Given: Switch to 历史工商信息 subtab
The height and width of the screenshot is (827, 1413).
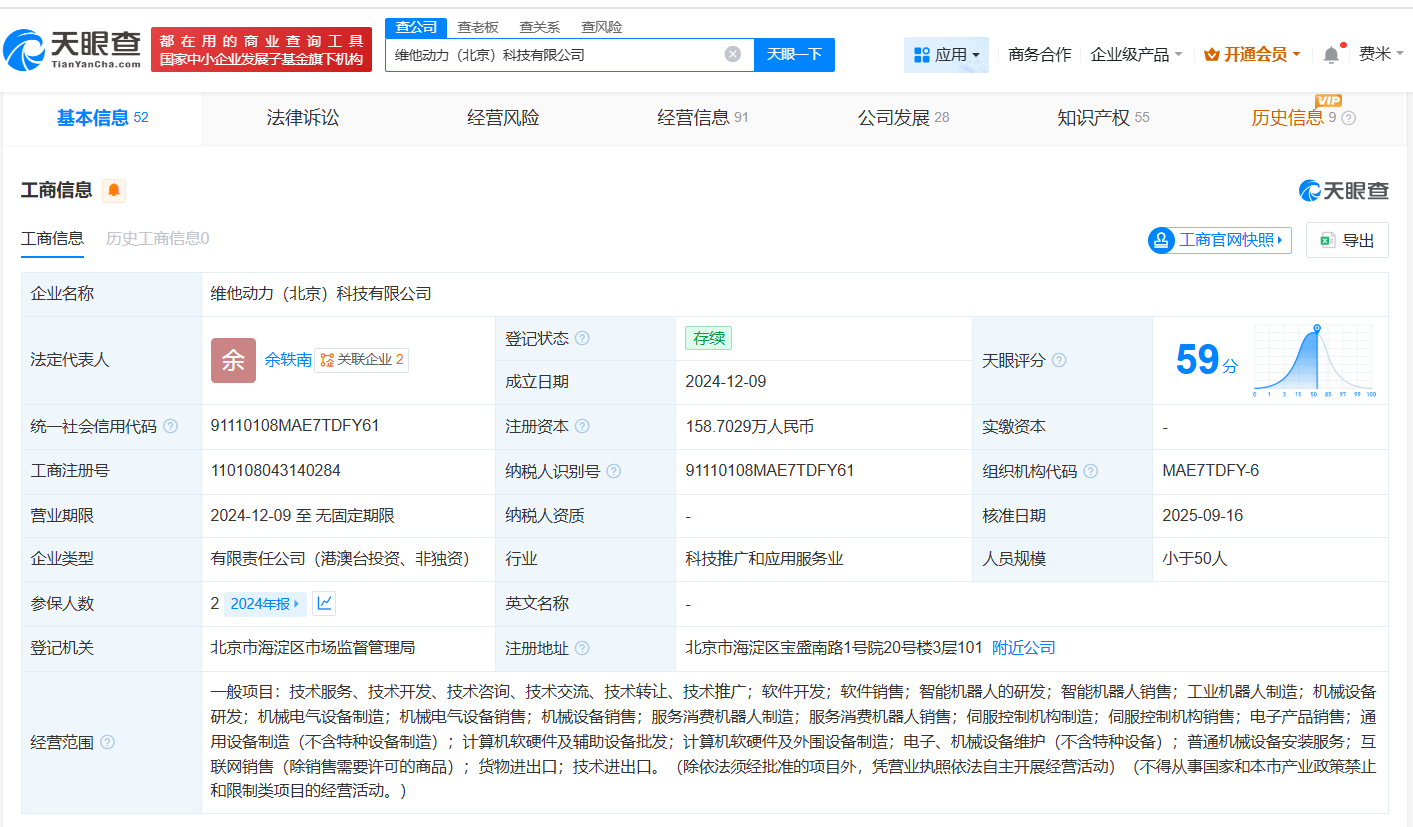Looking at the screenshot, I should coord(155,240).
